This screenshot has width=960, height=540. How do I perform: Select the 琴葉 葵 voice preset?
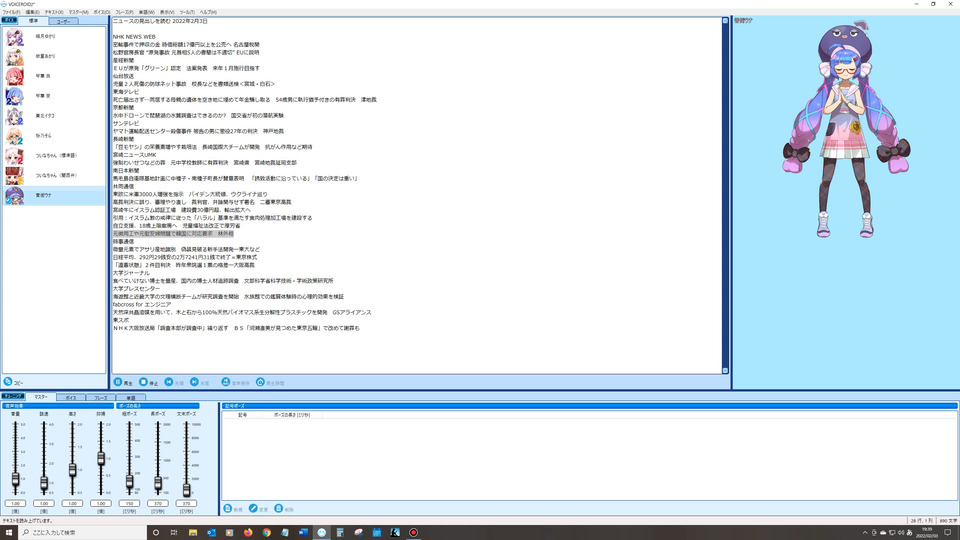click(x=54, y=96)
